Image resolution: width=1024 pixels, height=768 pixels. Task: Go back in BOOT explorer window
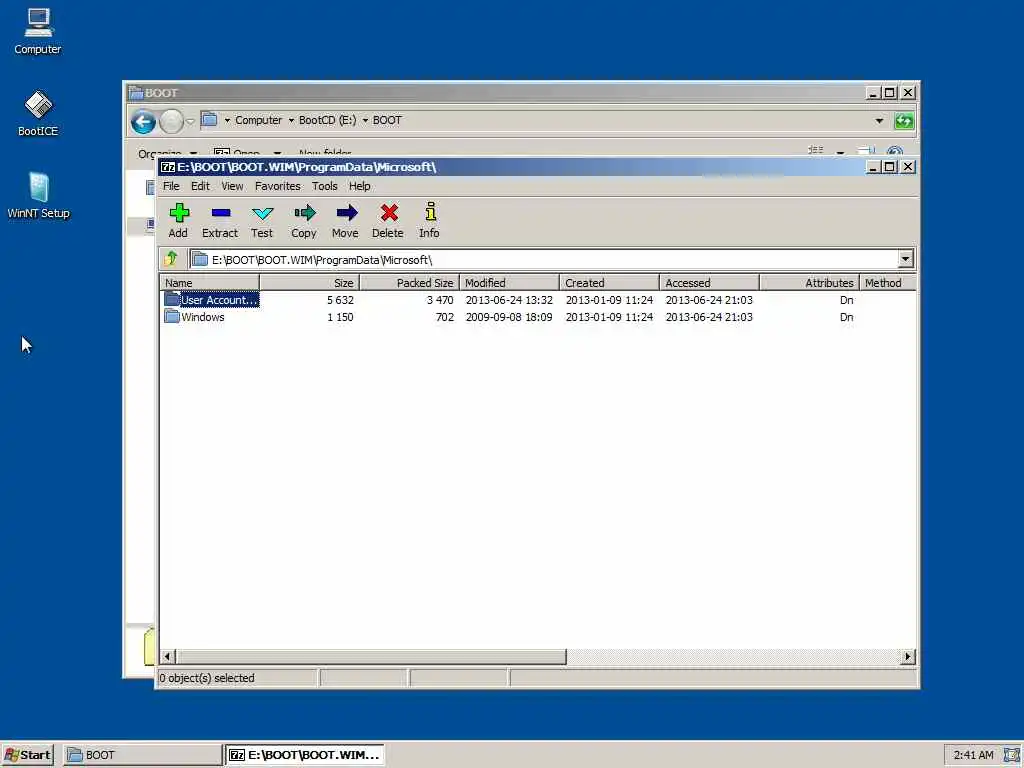(143, 121)
